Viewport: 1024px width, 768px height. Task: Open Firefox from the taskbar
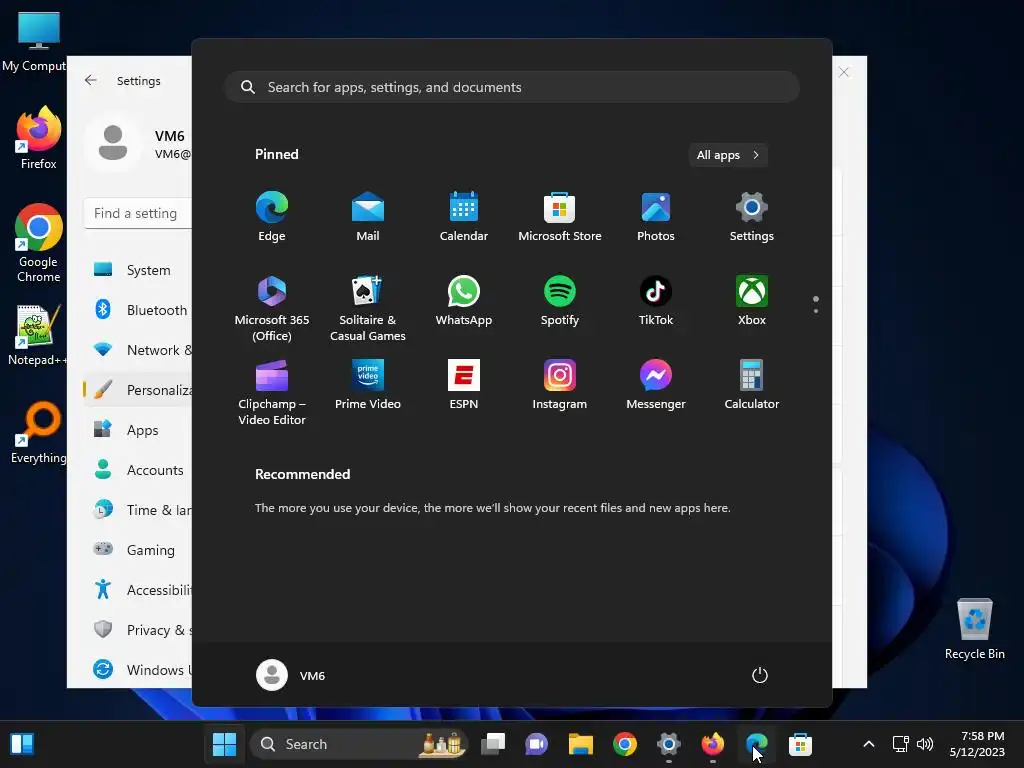[712, 744]
